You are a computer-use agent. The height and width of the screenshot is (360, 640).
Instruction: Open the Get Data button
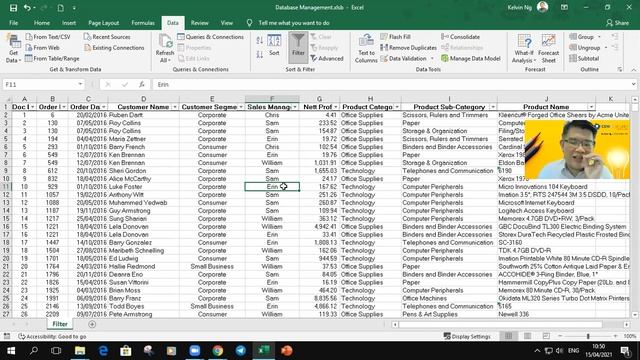point(13,49)
